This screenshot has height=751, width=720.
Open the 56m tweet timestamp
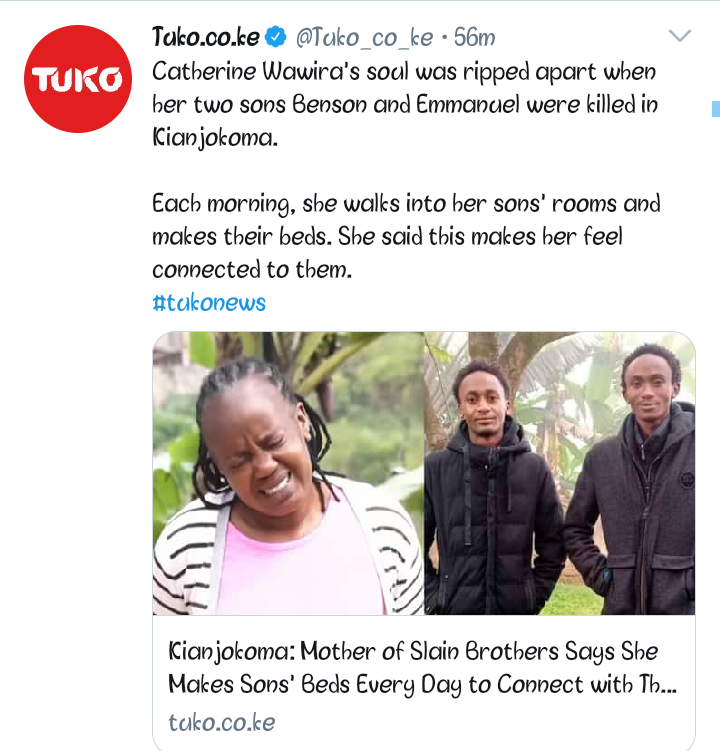tap(474, 37)
